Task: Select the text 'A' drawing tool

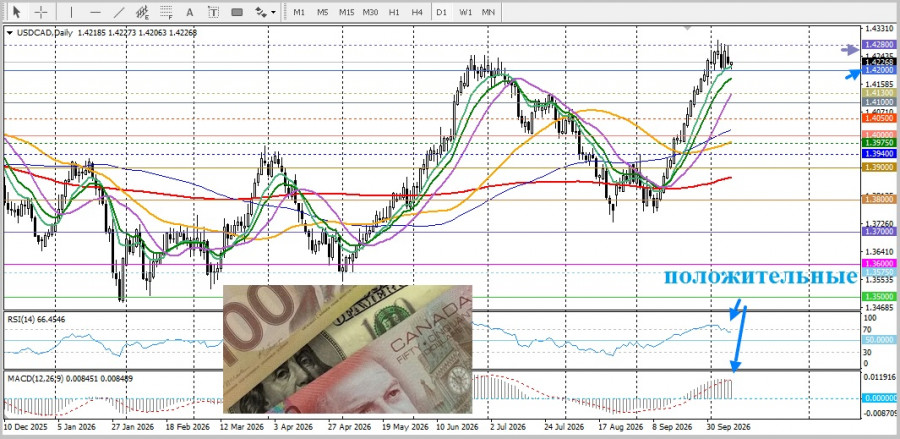Action: 190,11
